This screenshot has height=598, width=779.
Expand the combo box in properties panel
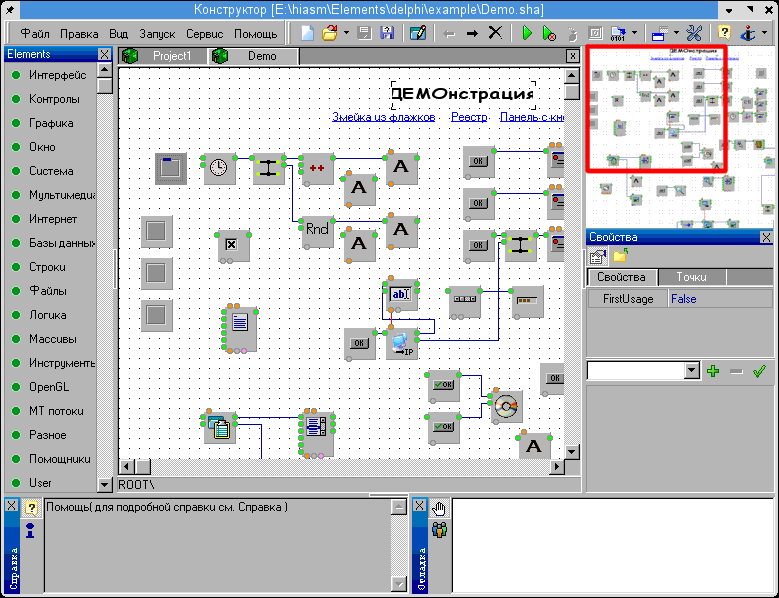(691, 371)
